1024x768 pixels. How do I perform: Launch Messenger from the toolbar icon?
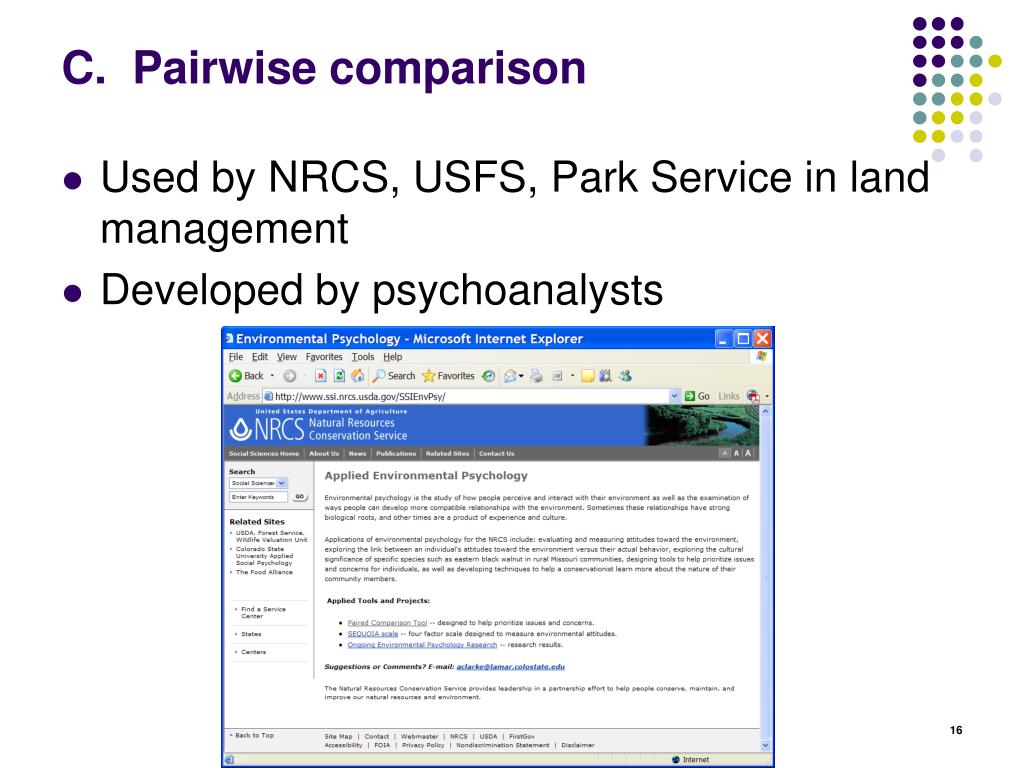(x=626, y=376)
